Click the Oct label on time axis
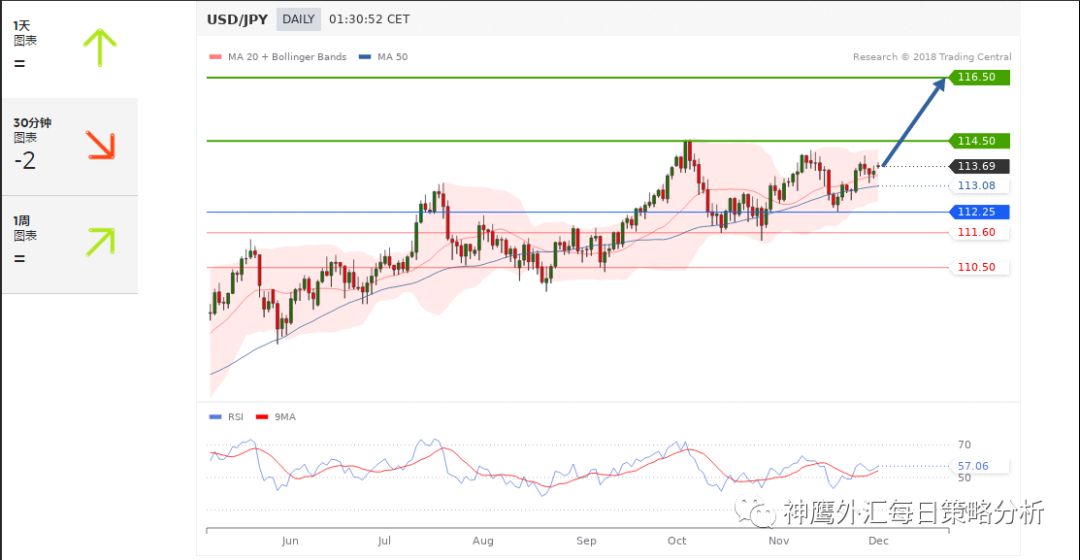1080x560 pixels. 677,541
